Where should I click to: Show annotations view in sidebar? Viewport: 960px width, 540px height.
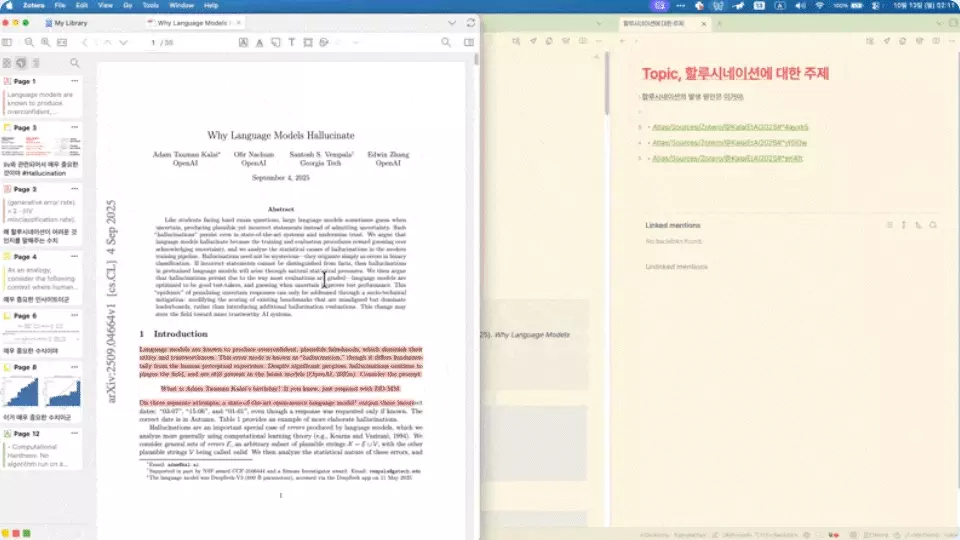click(21, 62)
